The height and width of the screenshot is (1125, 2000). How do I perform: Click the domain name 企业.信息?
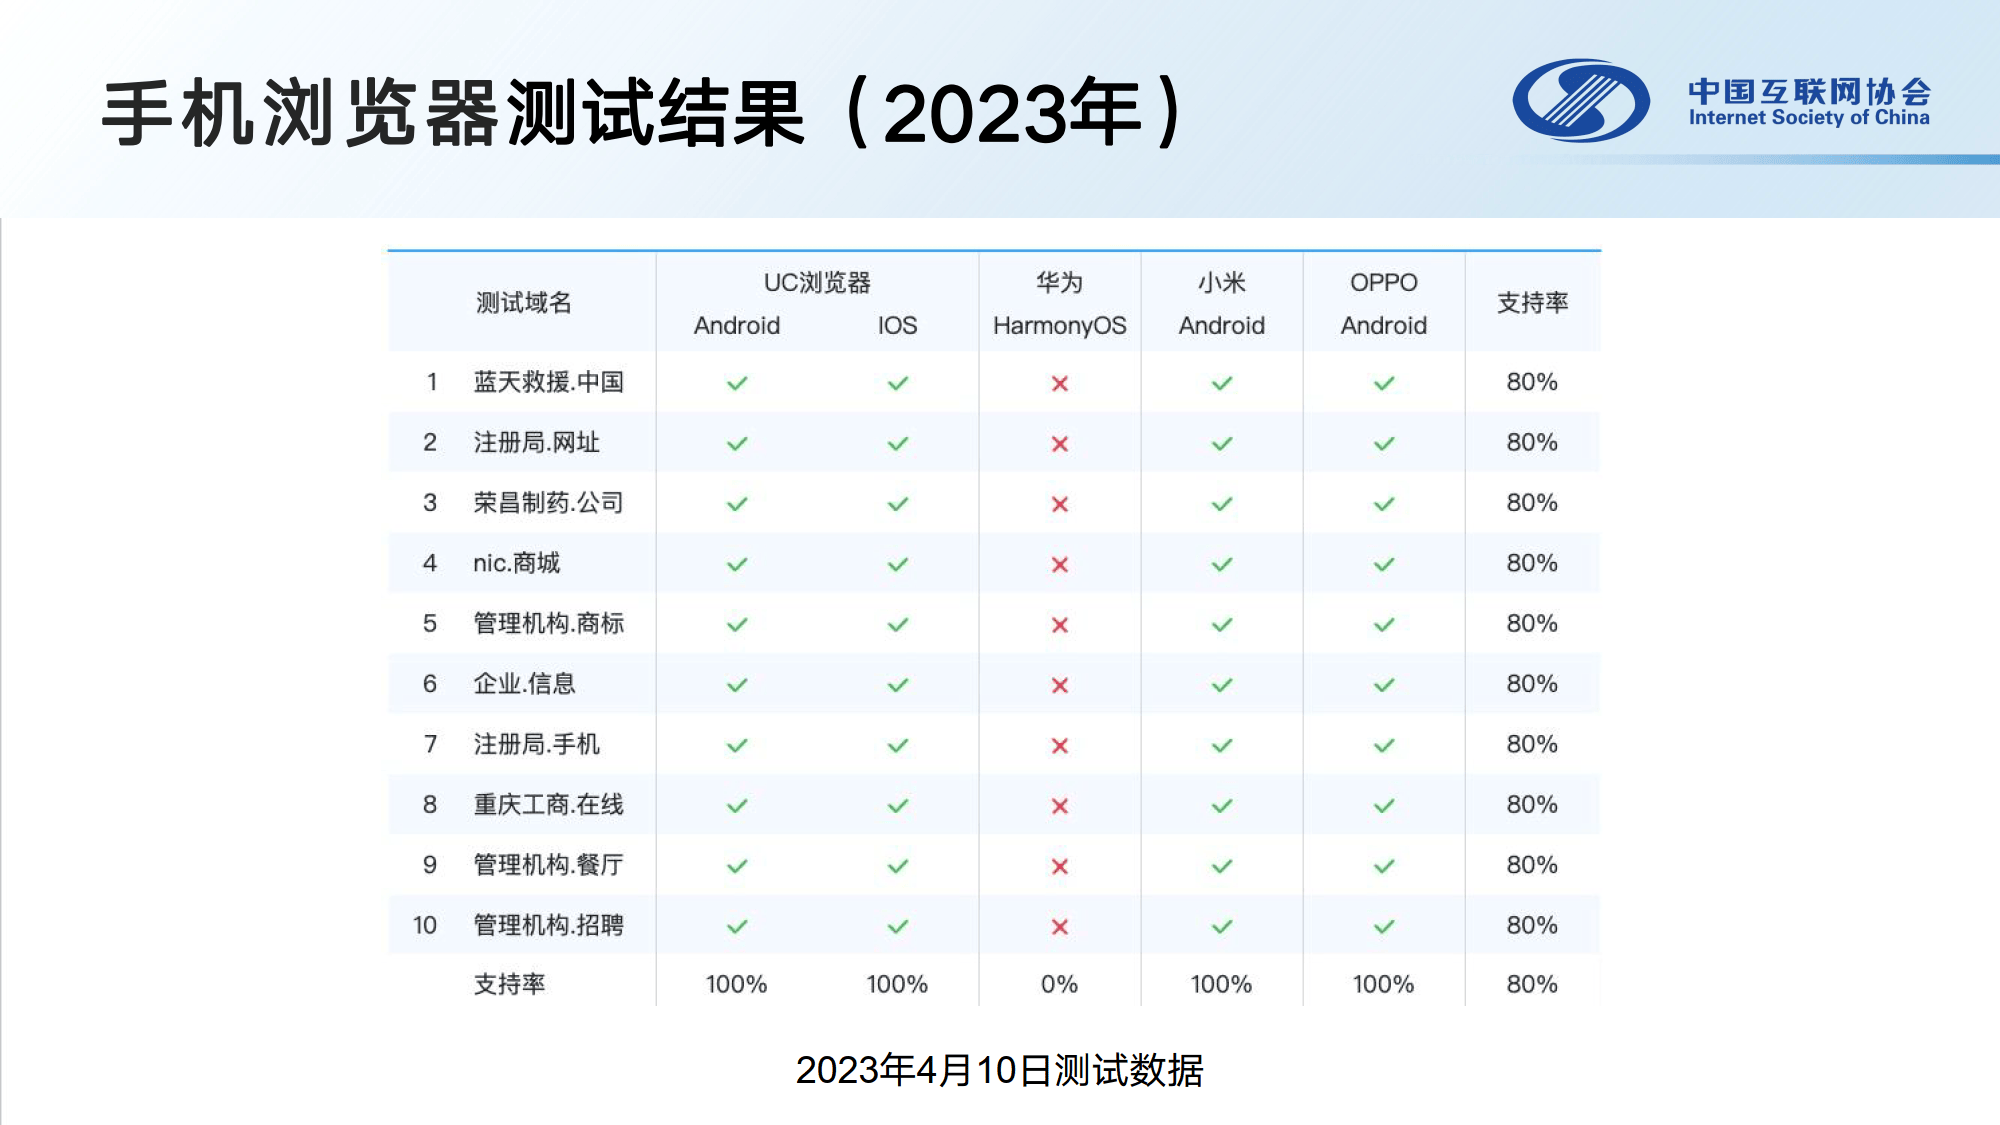(x=524, y=684)
